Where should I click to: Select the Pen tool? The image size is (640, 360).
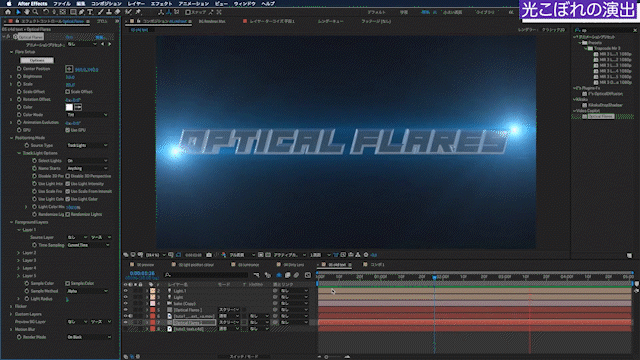82,12
